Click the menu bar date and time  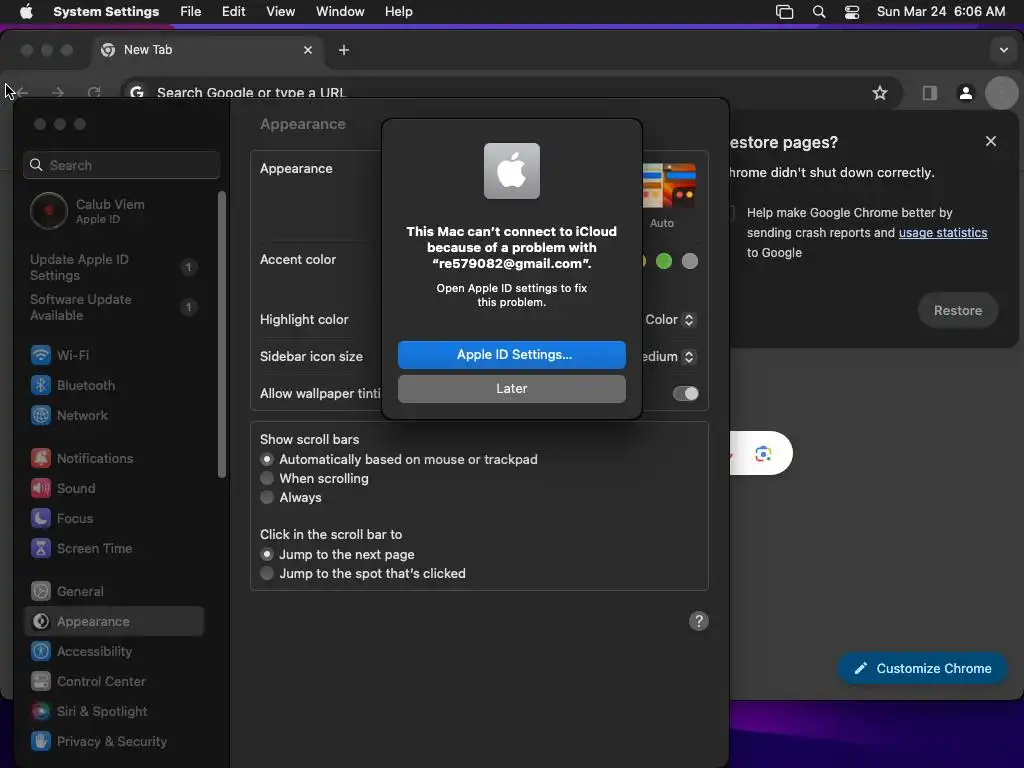[940, 12]
